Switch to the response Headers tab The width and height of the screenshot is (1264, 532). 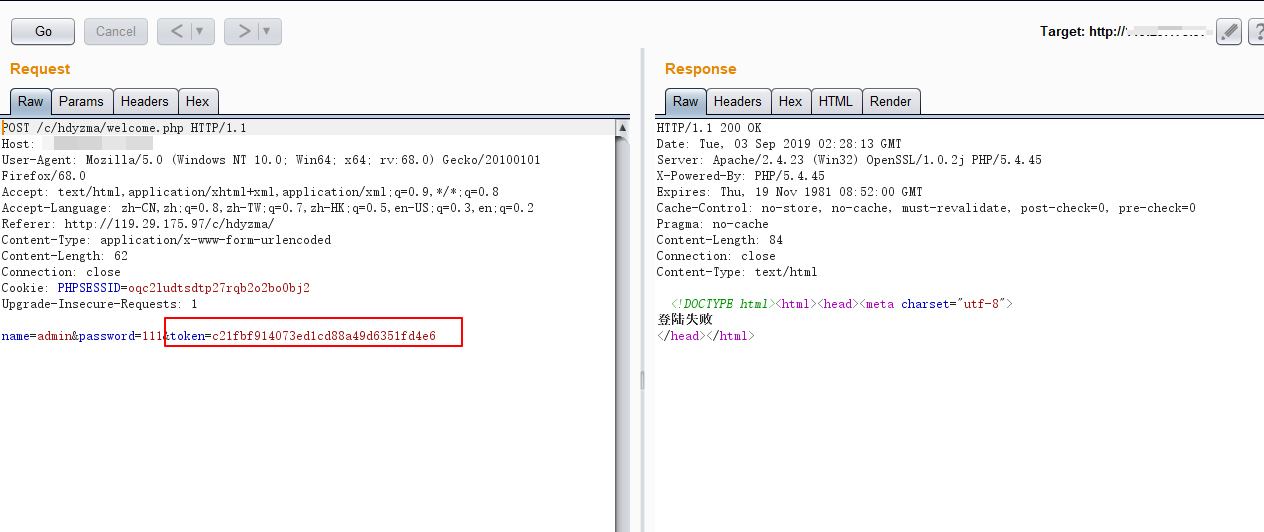pos(738,101)
